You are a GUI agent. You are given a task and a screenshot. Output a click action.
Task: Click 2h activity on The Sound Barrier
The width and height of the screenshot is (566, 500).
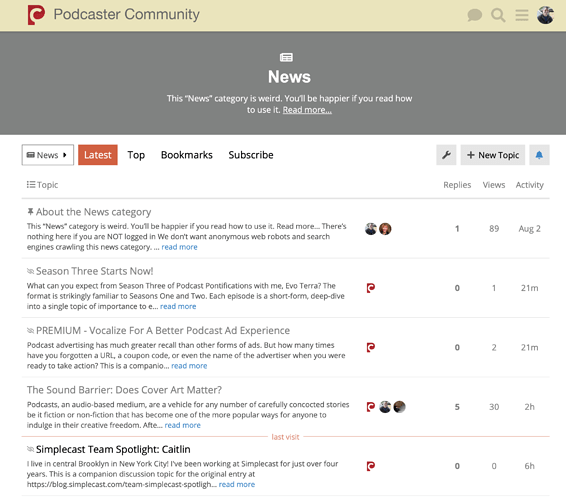point(530,407)
